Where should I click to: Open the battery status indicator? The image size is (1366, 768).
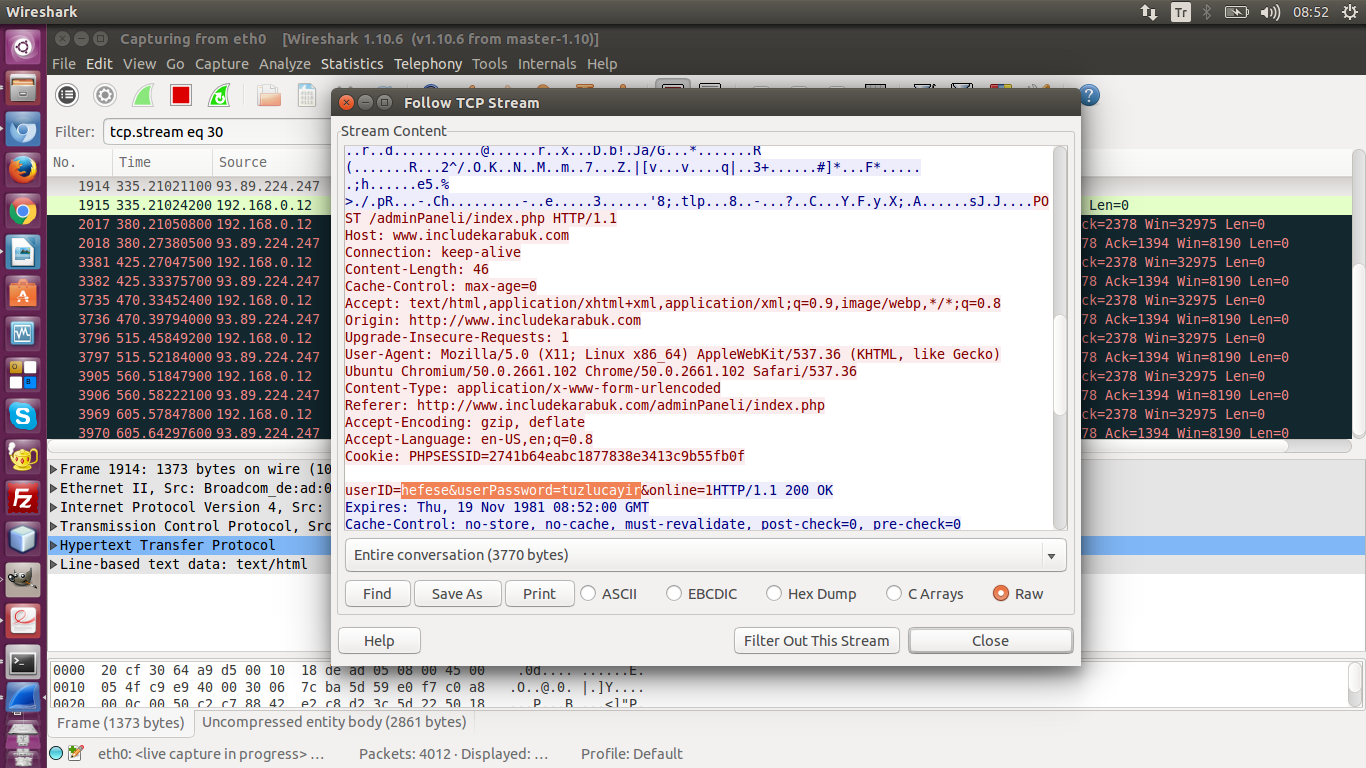(1237, 12)
